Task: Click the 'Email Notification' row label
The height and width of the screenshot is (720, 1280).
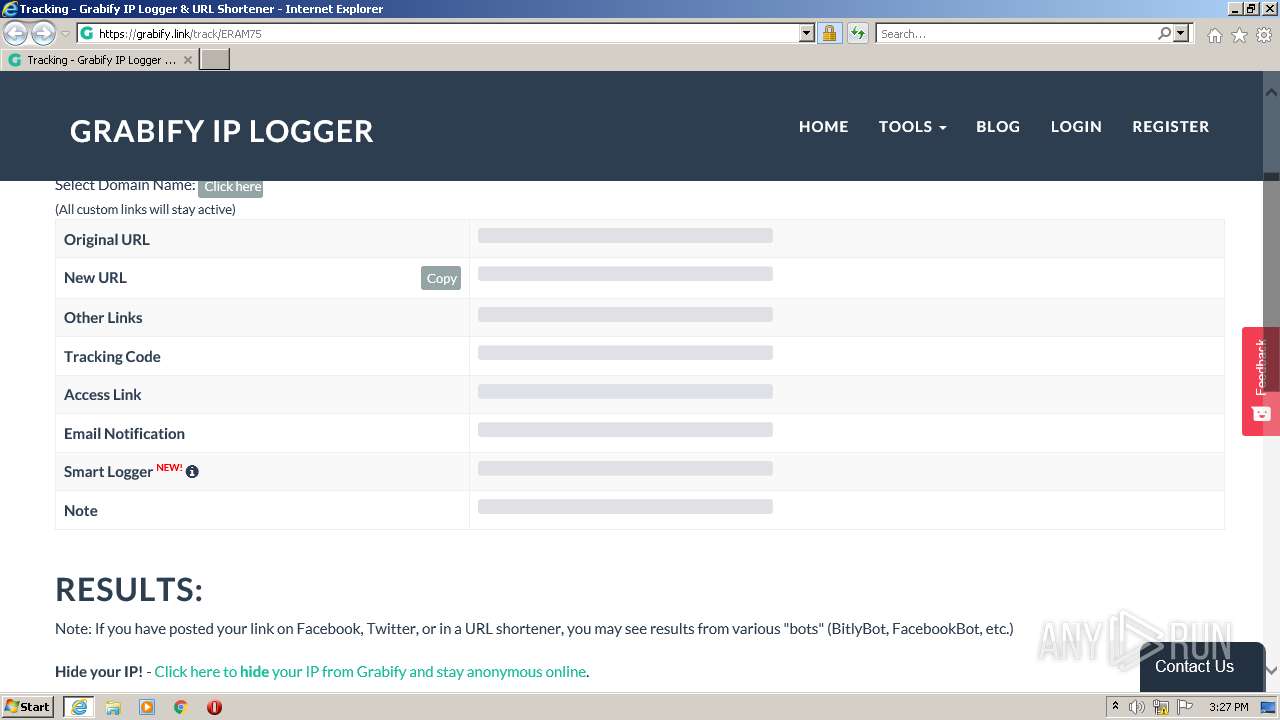Action: (124, 433)
